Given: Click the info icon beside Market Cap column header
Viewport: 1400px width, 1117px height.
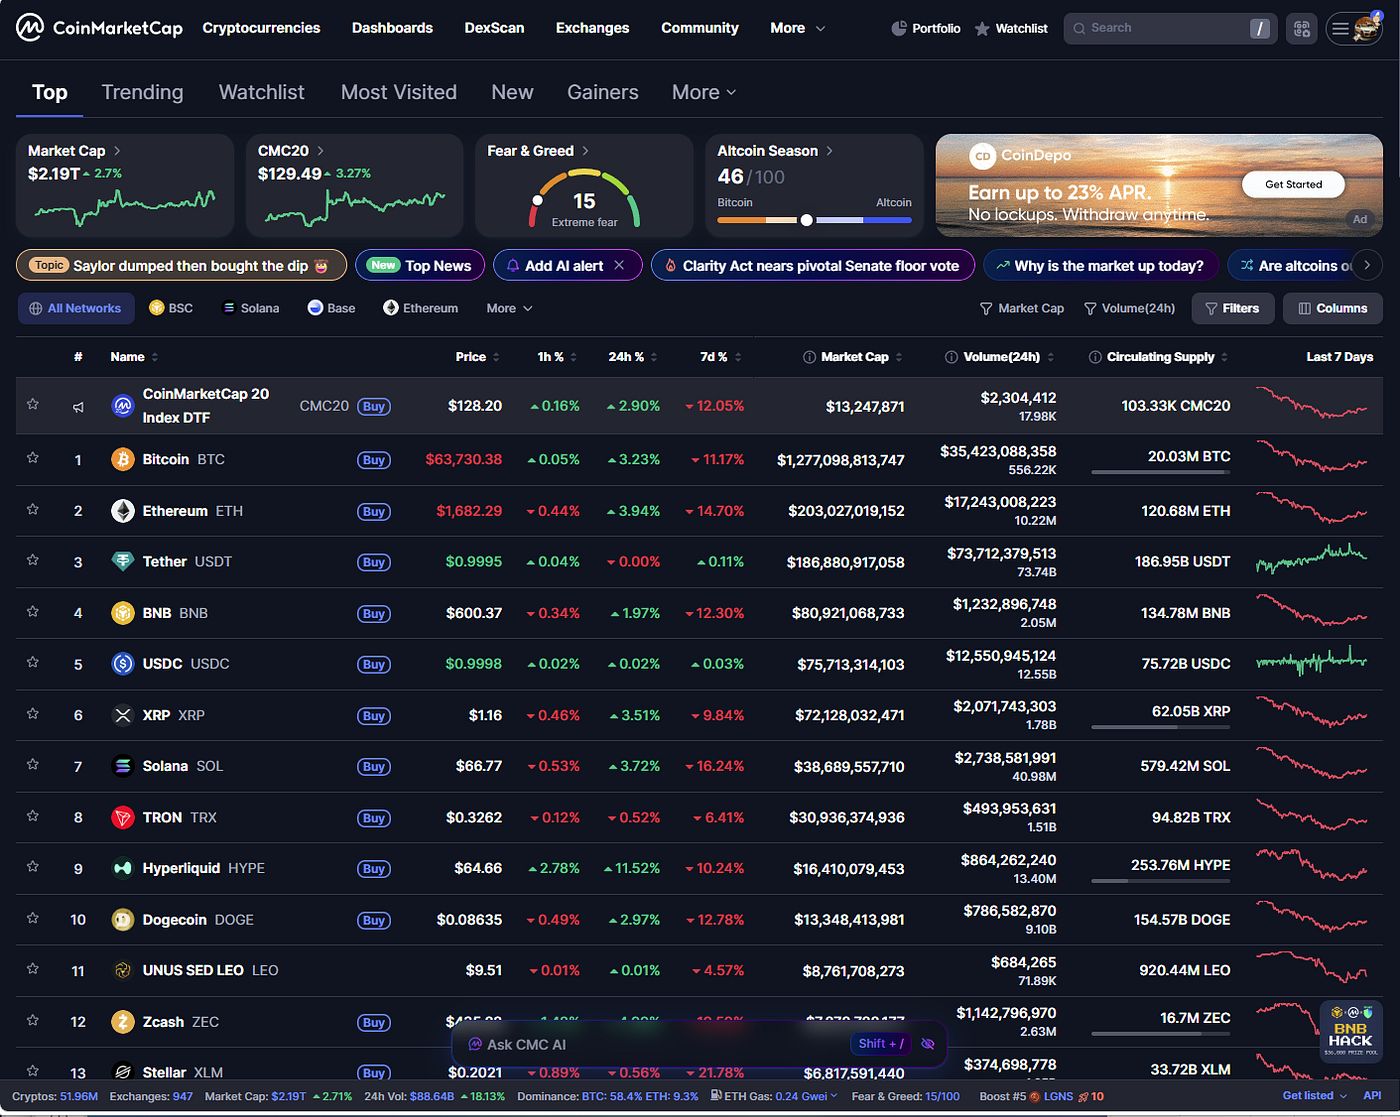Looking at the screenshot, I should tap(809, 357).
